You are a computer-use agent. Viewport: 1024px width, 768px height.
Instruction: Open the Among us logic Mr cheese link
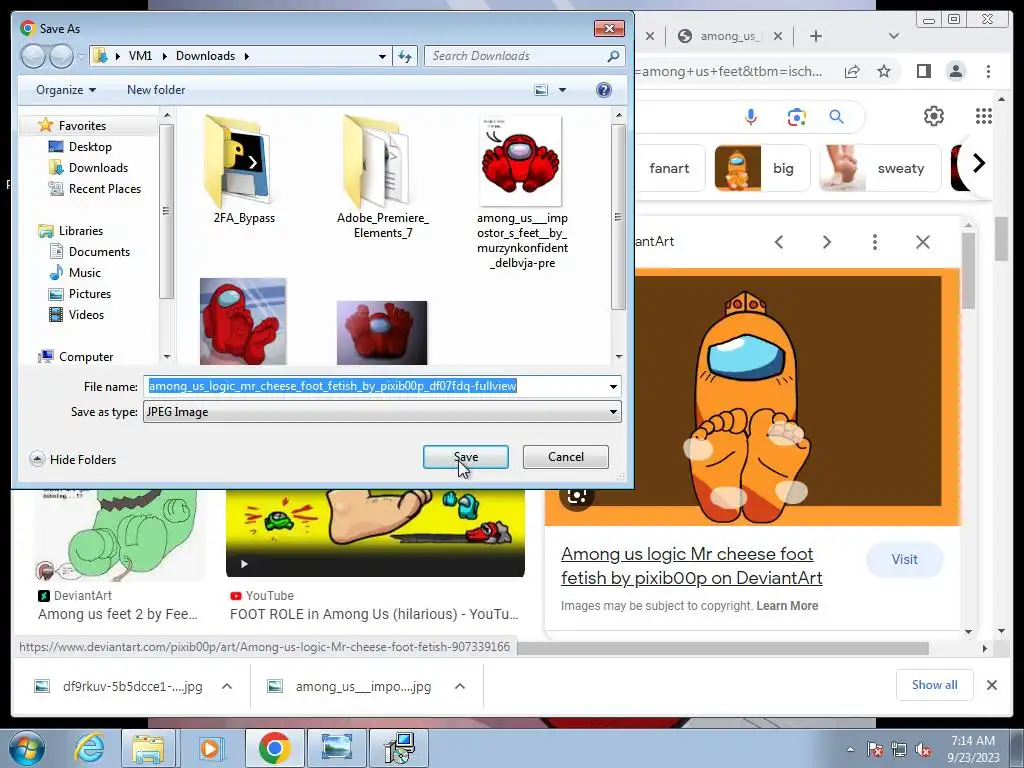(691, 566)
